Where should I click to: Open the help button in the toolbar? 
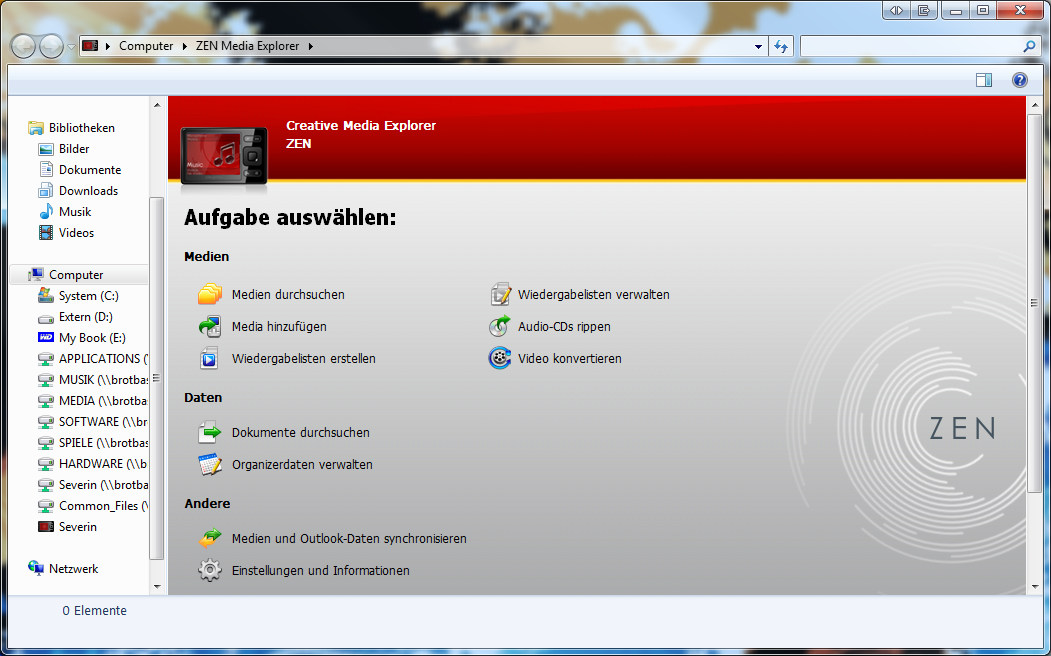click(1019, 80)
